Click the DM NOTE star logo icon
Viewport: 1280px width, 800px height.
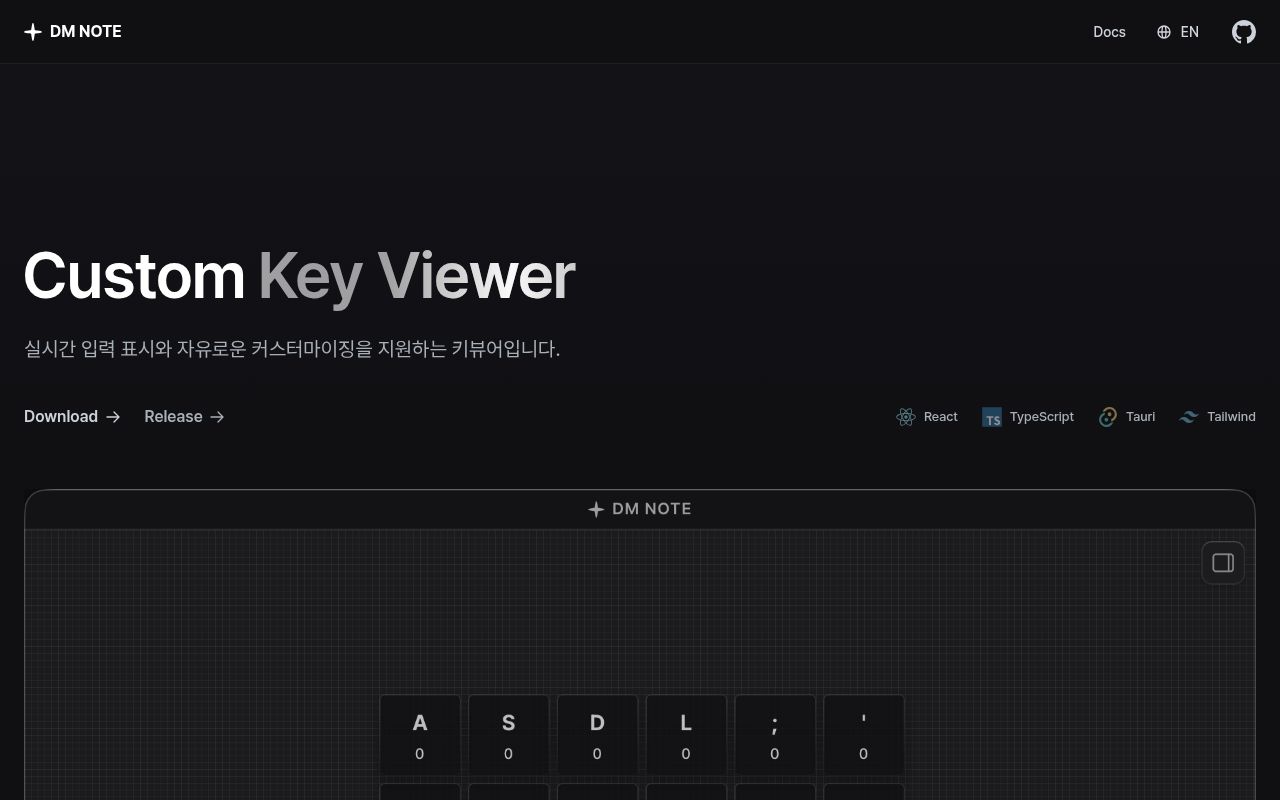33,32
